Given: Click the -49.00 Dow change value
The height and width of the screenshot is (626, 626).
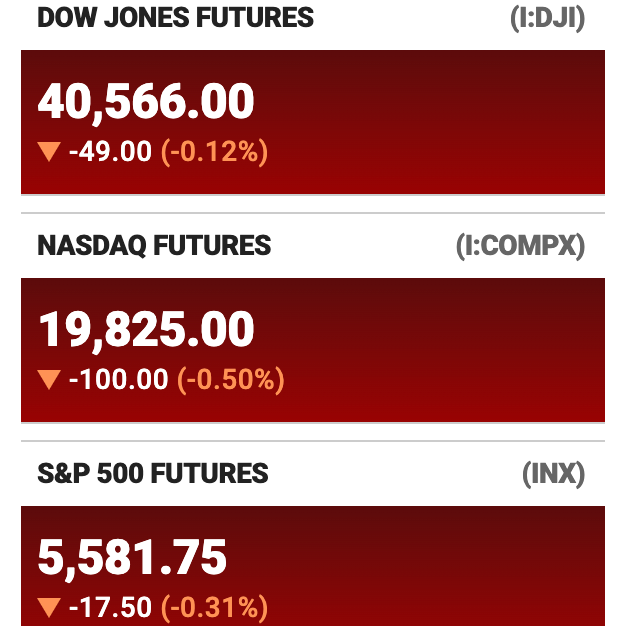Looking at the screenshot, I should (x=110, y=152).
